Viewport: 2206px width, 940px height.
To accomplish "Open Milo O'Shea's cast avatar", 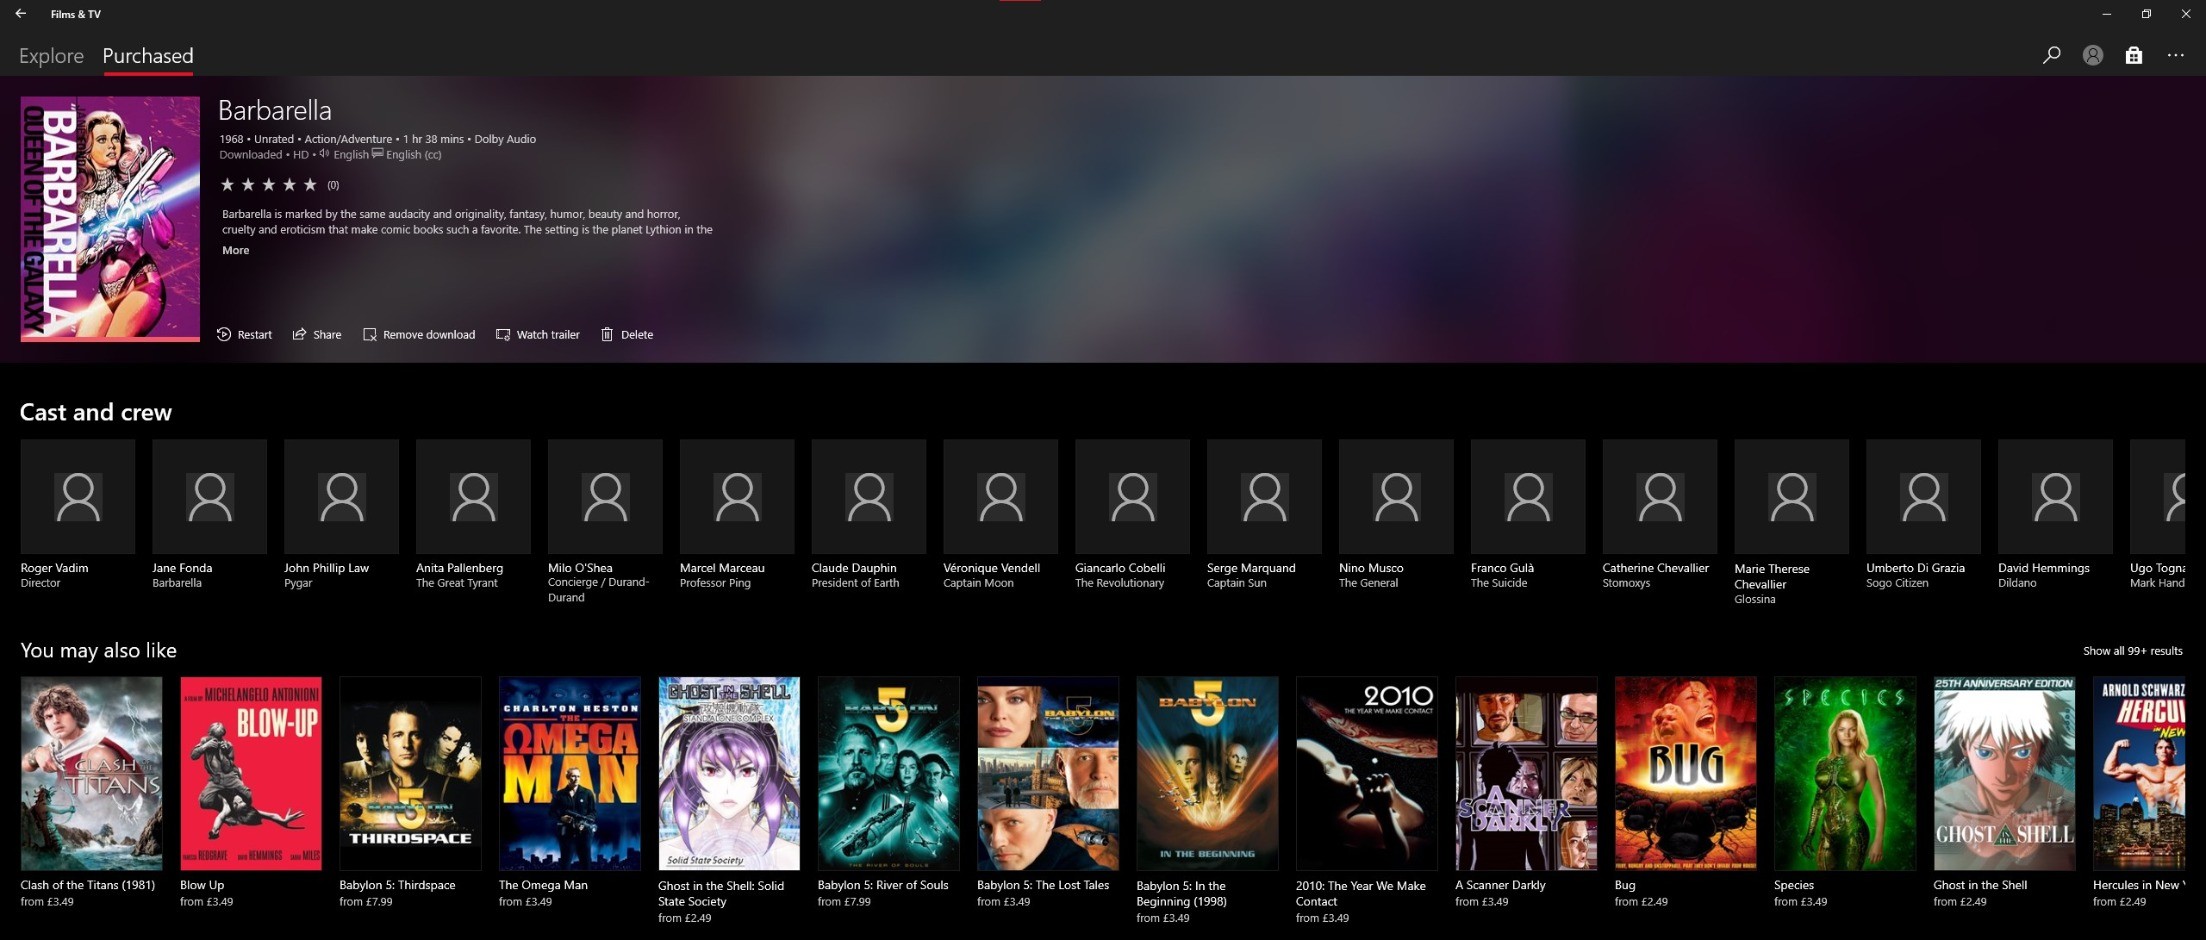I will click(x=605, y=497).
